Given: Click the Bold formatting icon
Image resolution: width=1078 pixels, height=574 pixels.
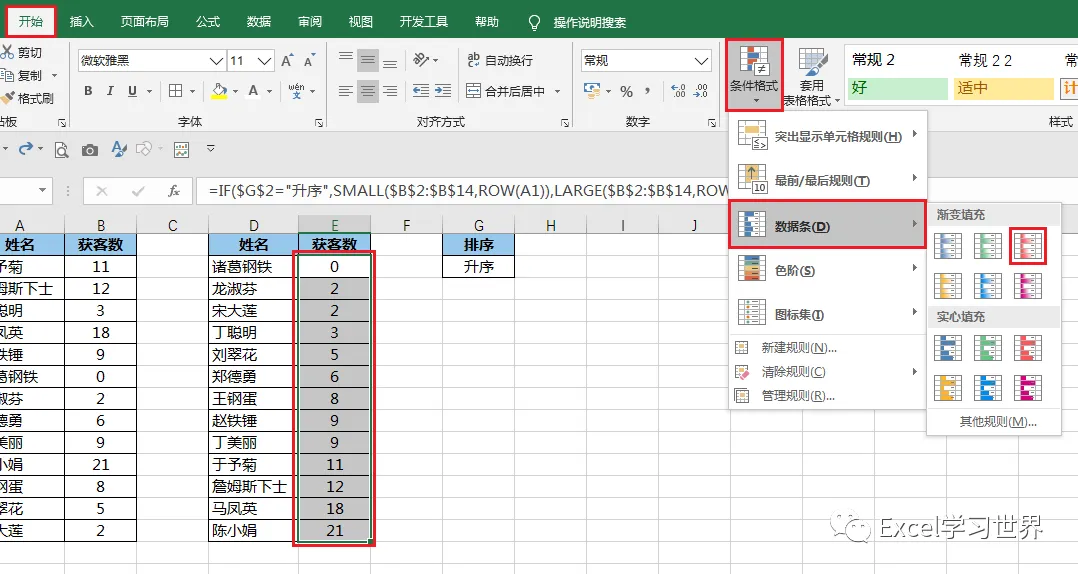Looking at the screenshot, I should [88, 91].
